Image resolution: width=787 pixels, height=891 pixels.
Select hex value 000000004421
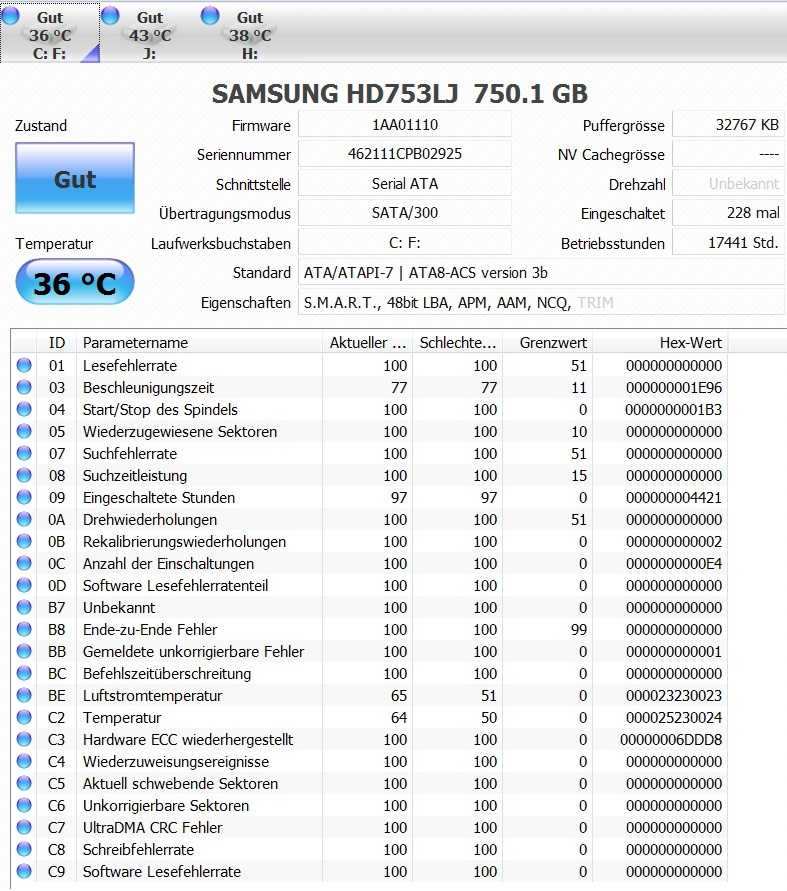(673, 497)
